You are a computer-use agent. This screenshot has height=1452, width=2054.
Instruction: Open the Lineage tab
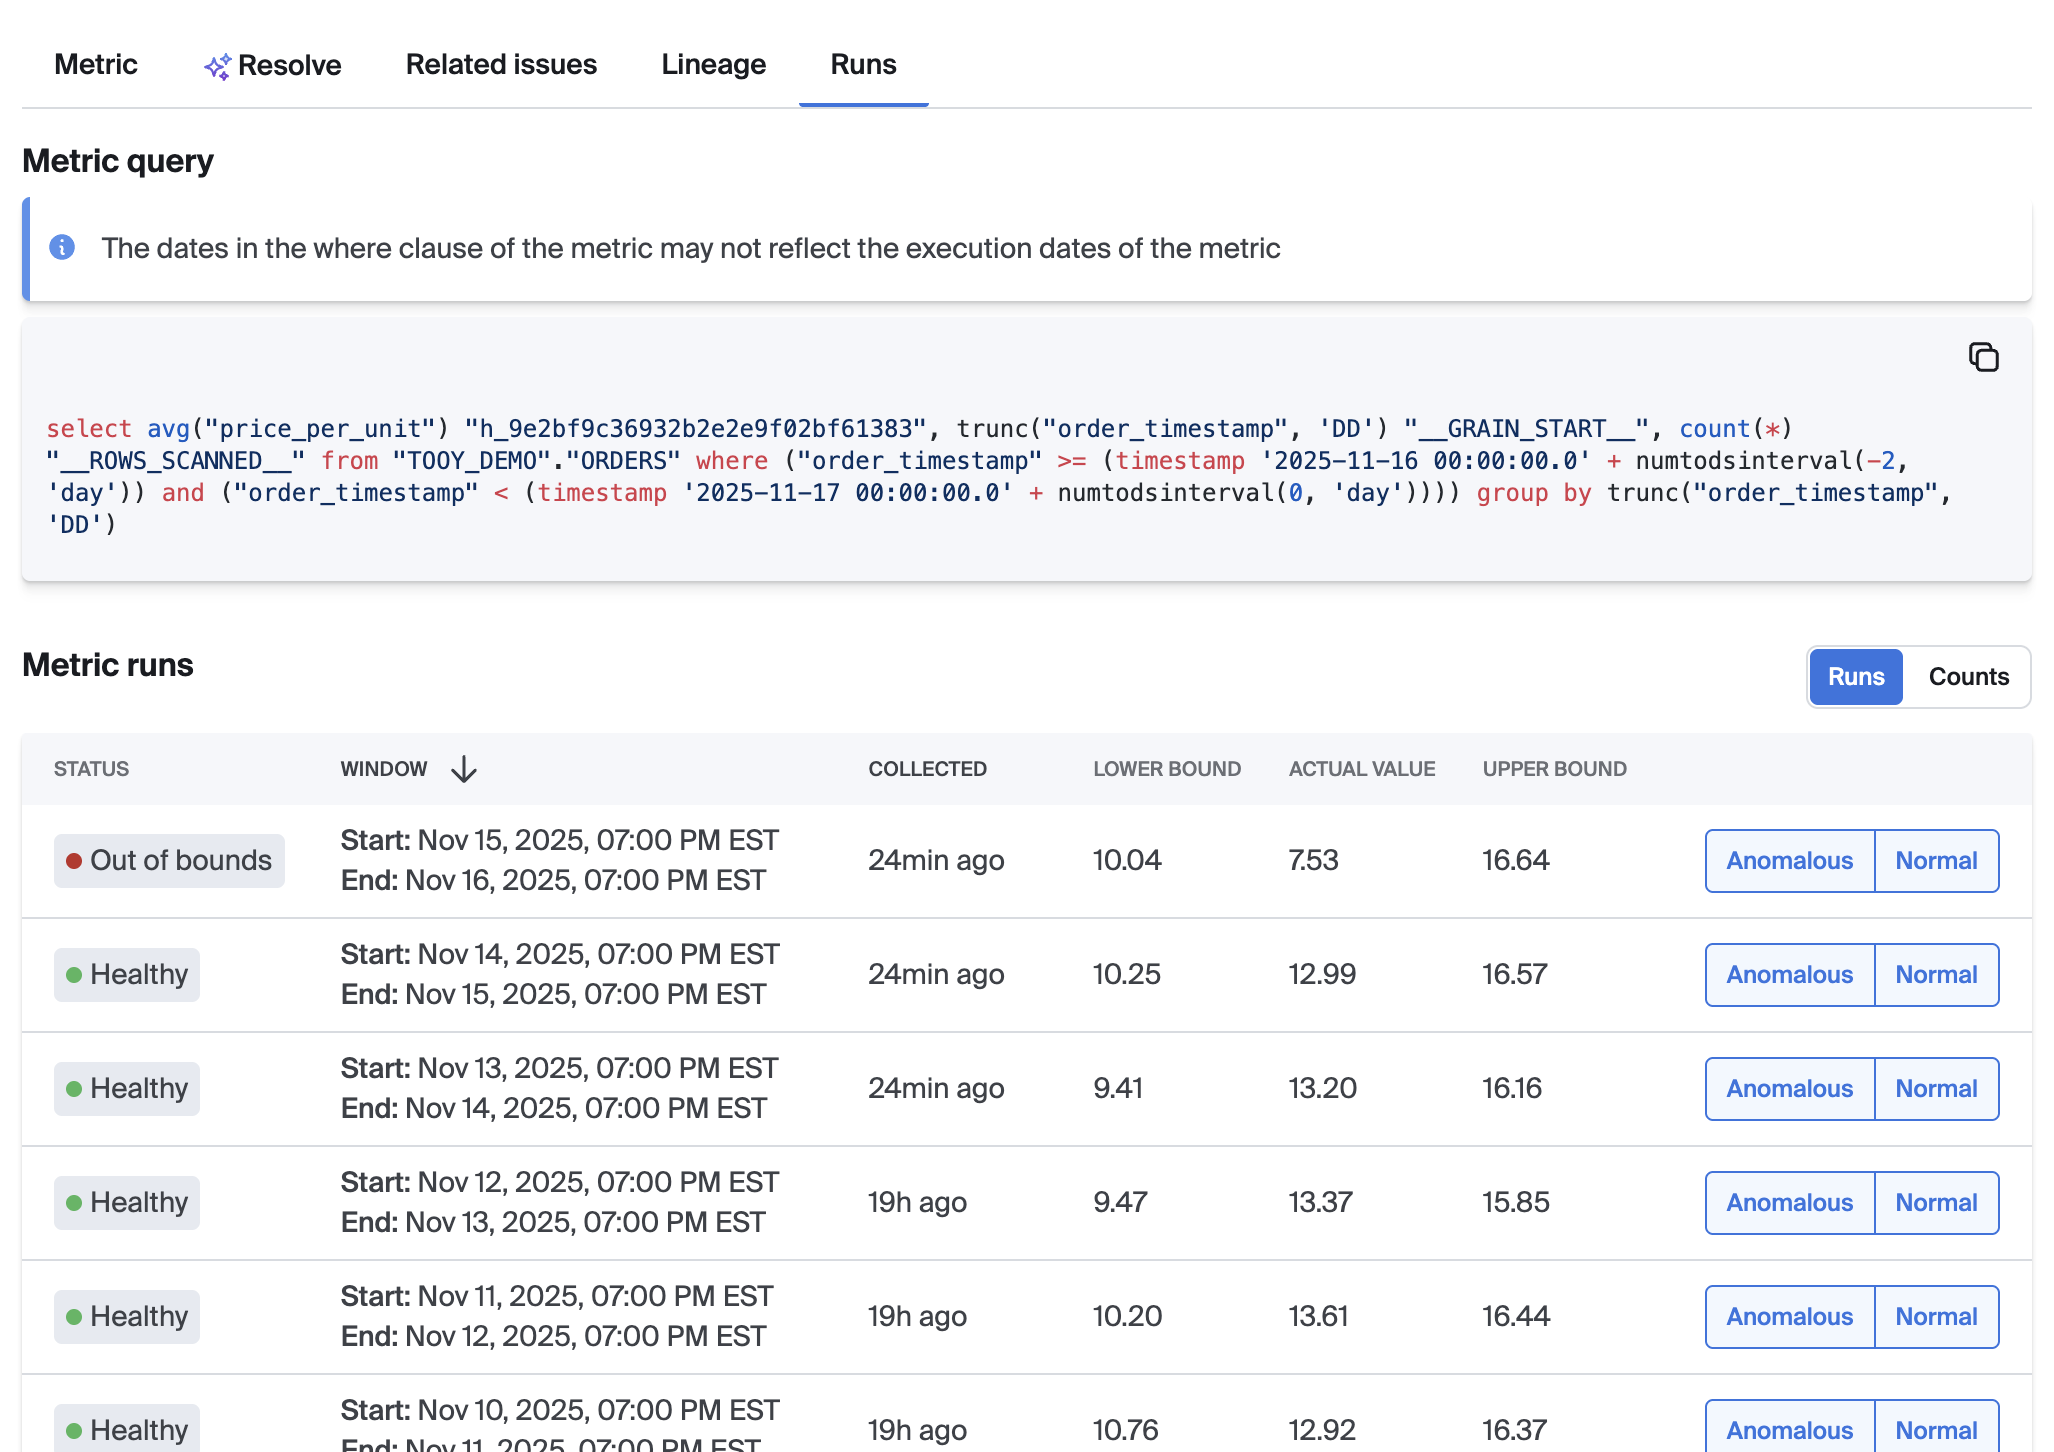coord(713,64)
